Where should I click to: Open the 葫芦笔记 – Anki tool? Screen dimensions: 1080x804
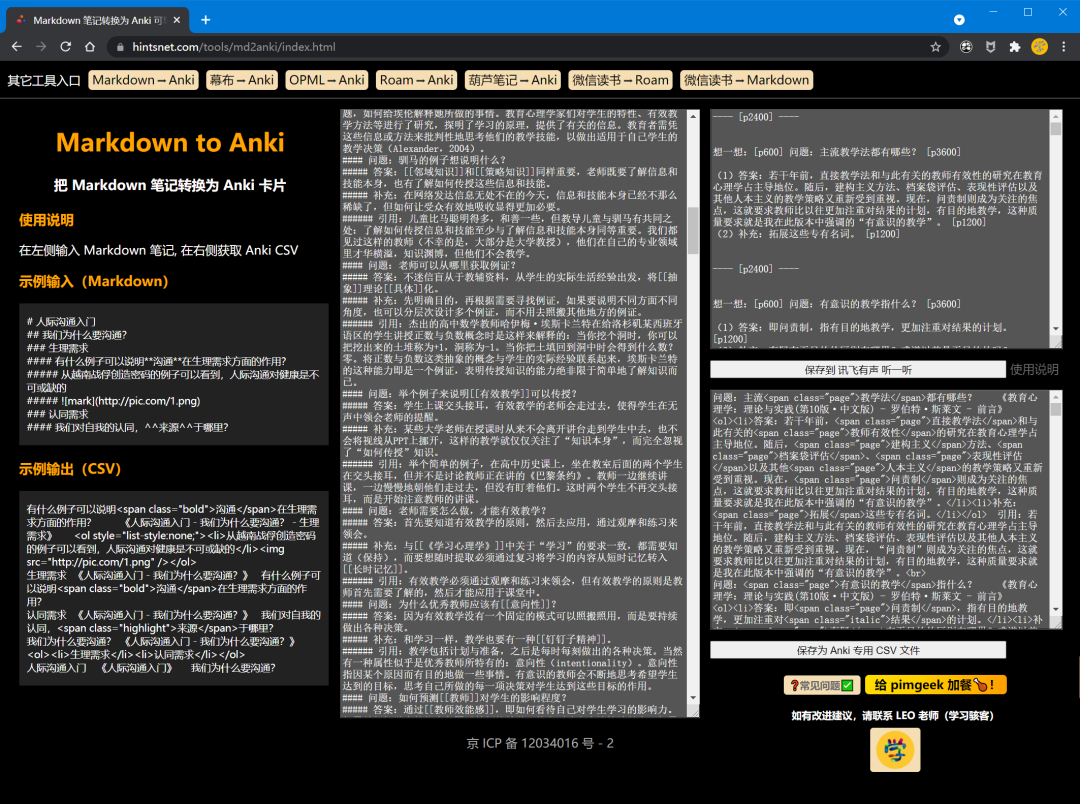click(512, 80)
